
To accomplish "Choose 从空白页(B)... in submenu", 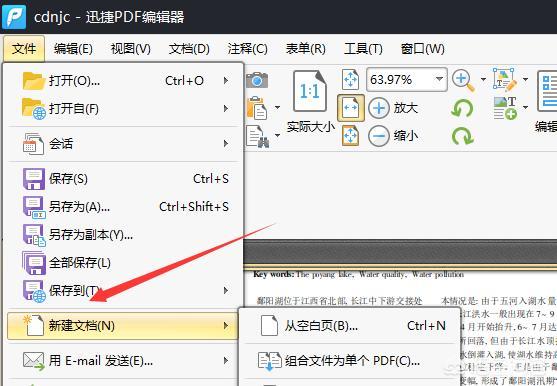I will [x=350, y=326].
